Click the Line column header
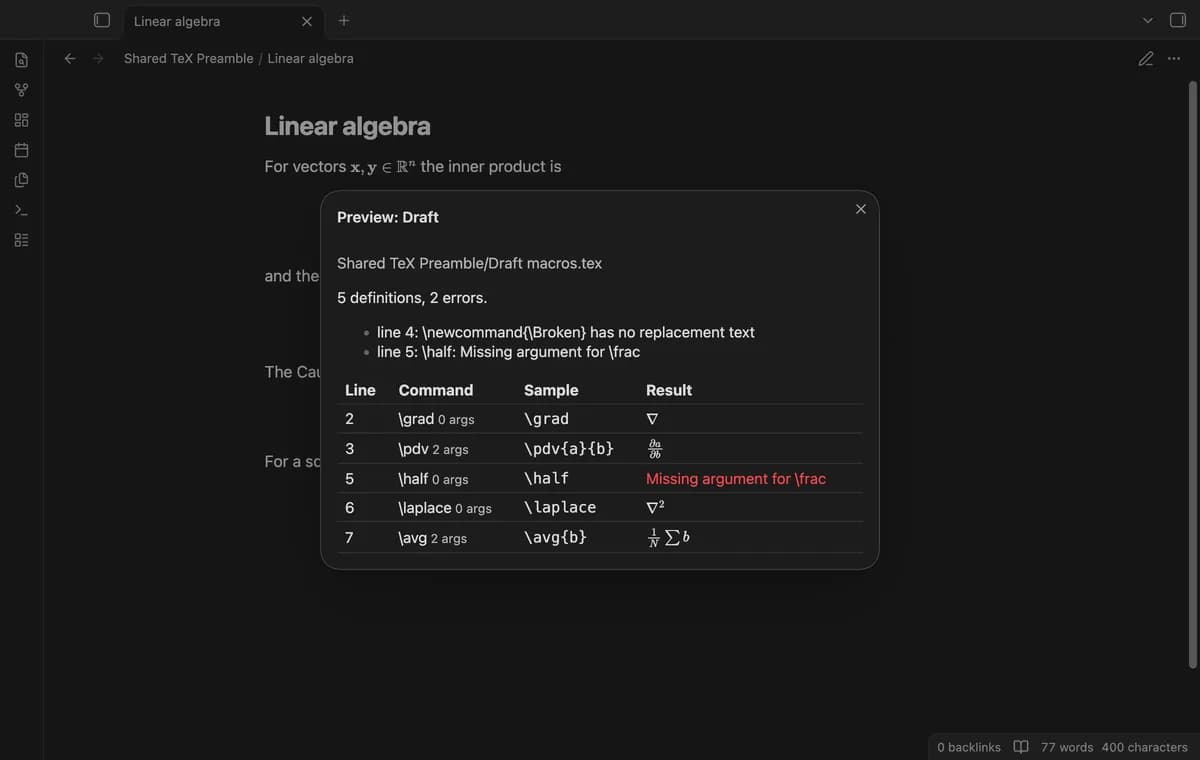This screenshot has width=1200, height=760. click(x=360, y=390)
